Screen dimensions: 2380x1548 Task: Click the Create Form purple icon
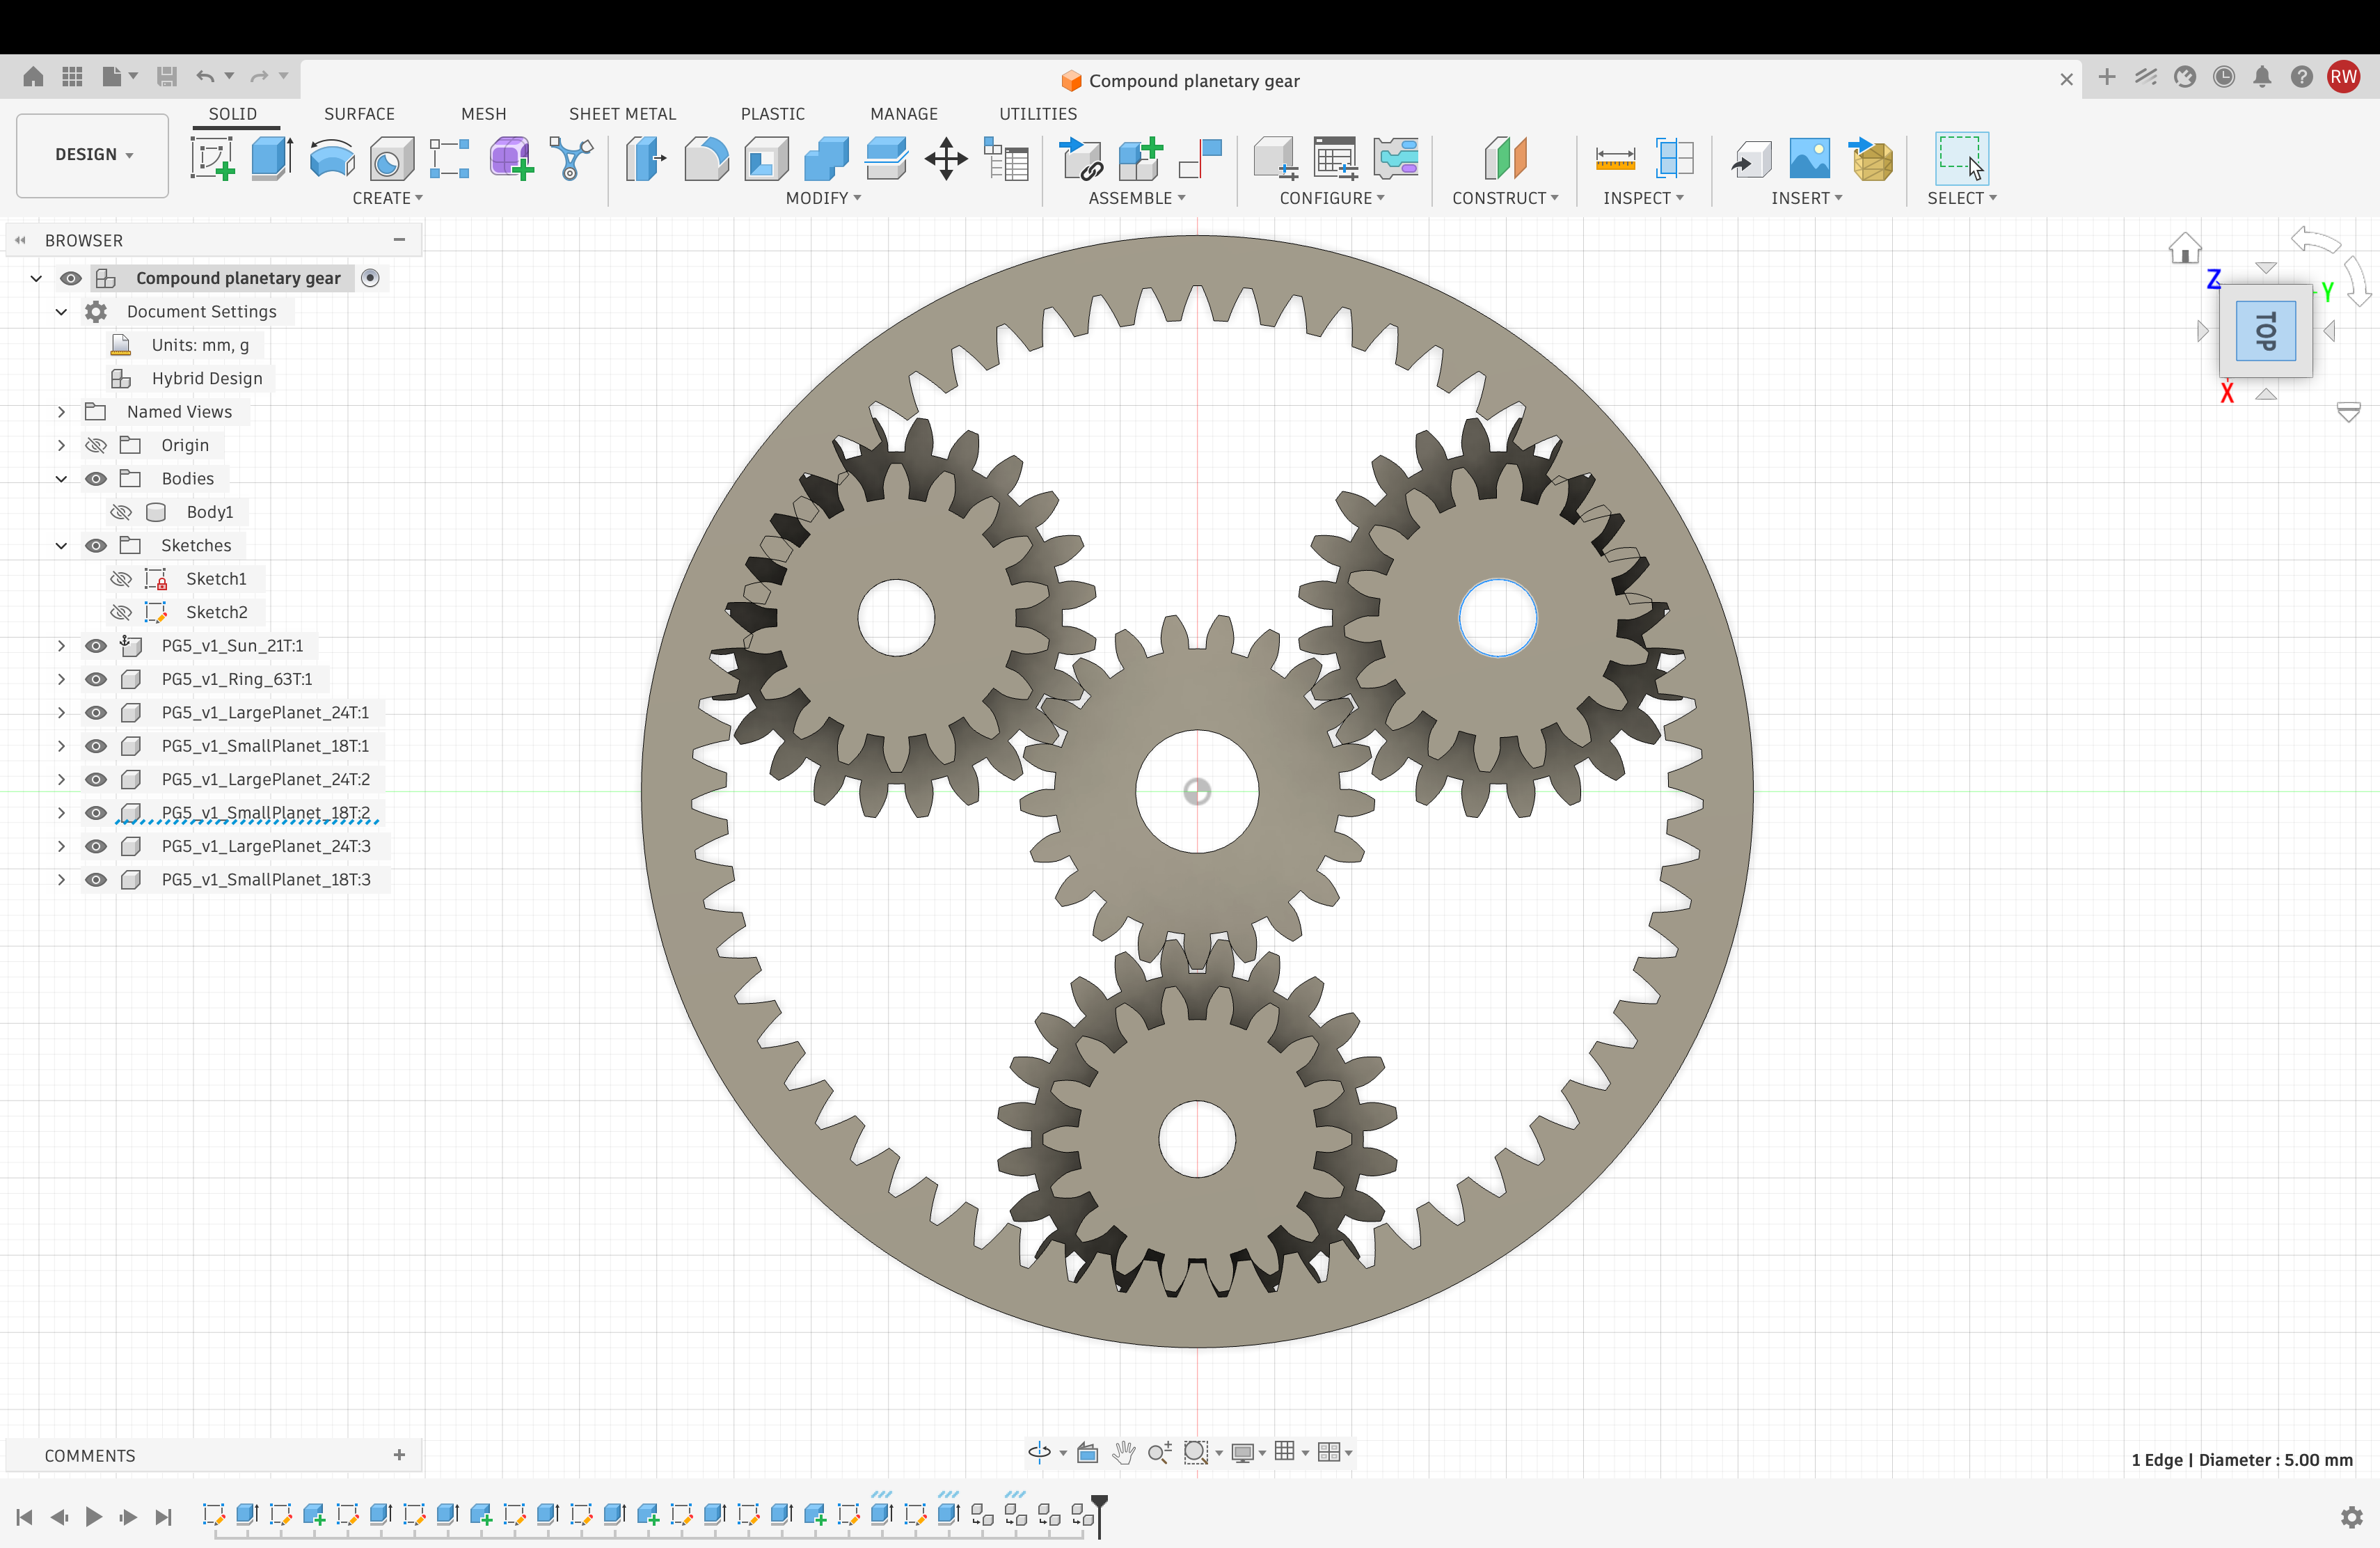pyautogui.click(x=511, y=159)
